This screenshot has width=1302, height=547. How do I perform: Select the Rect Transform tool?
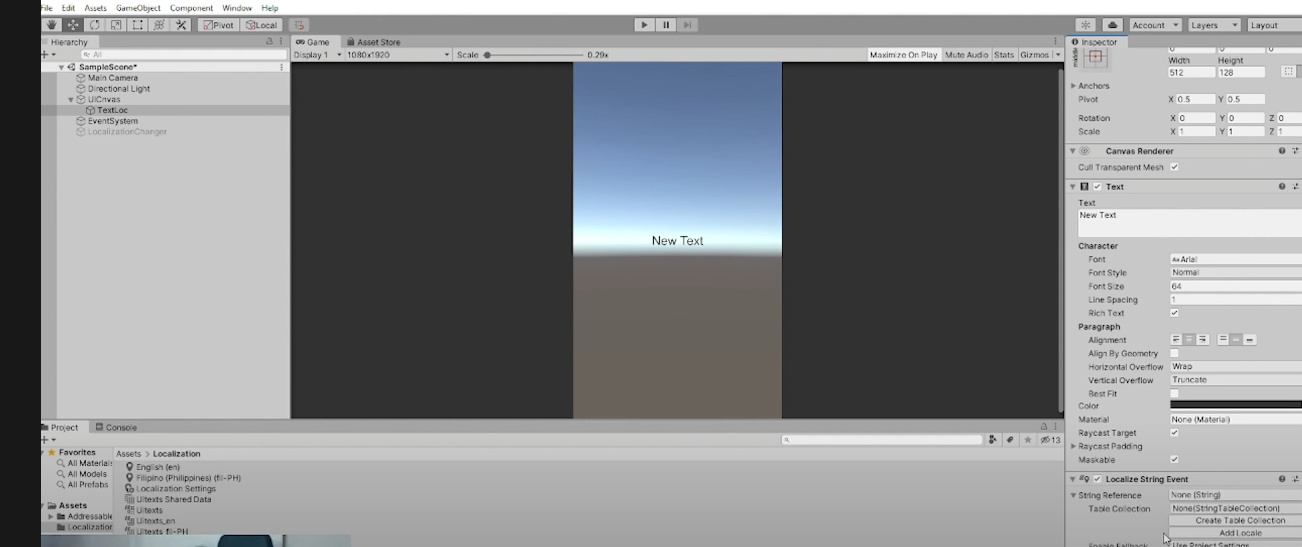pyautogui.click(x=138, y=25)
